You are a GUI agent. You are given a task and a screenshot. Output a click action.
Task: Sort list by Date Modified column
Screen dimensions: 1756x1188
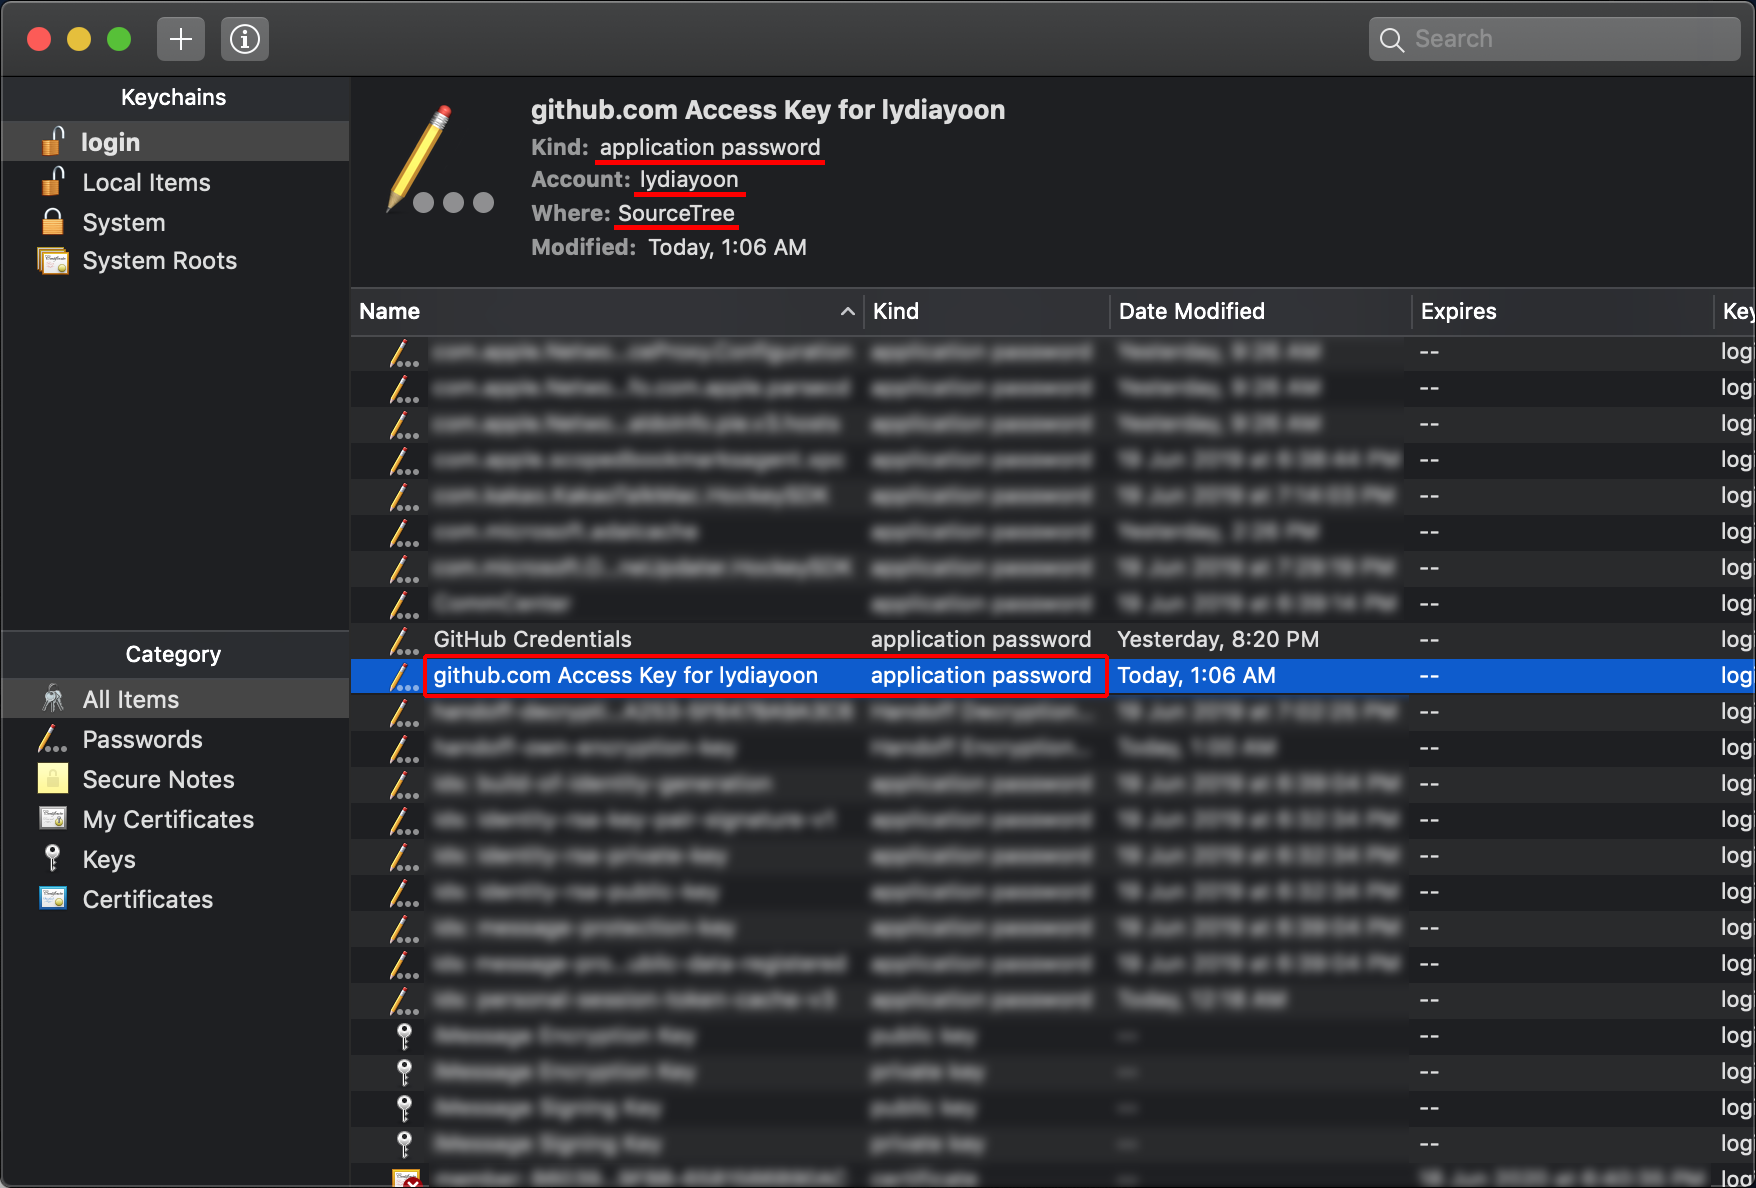tap(1260, 311)
